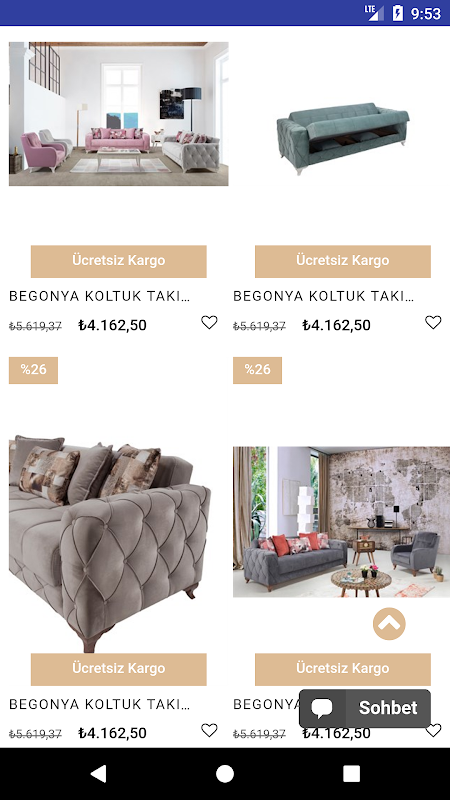Open pink living room set image
Image resolution: width=450 pixels, height=800 pixels.
118,114
